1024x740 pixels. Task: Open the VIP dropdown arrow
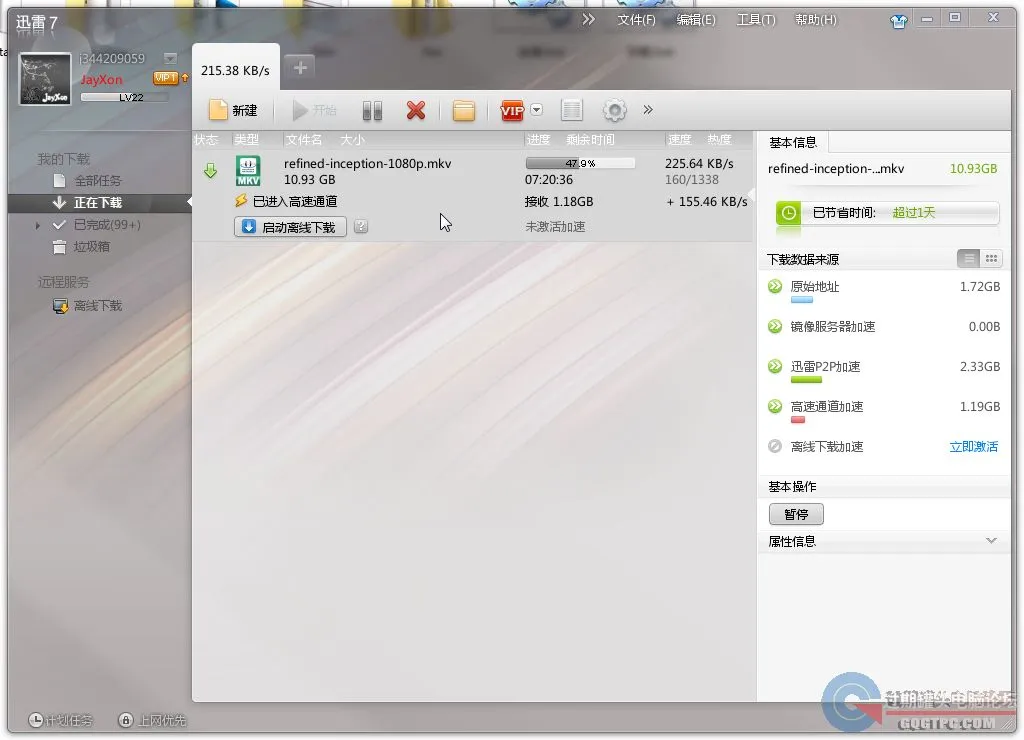coord(536,110)
